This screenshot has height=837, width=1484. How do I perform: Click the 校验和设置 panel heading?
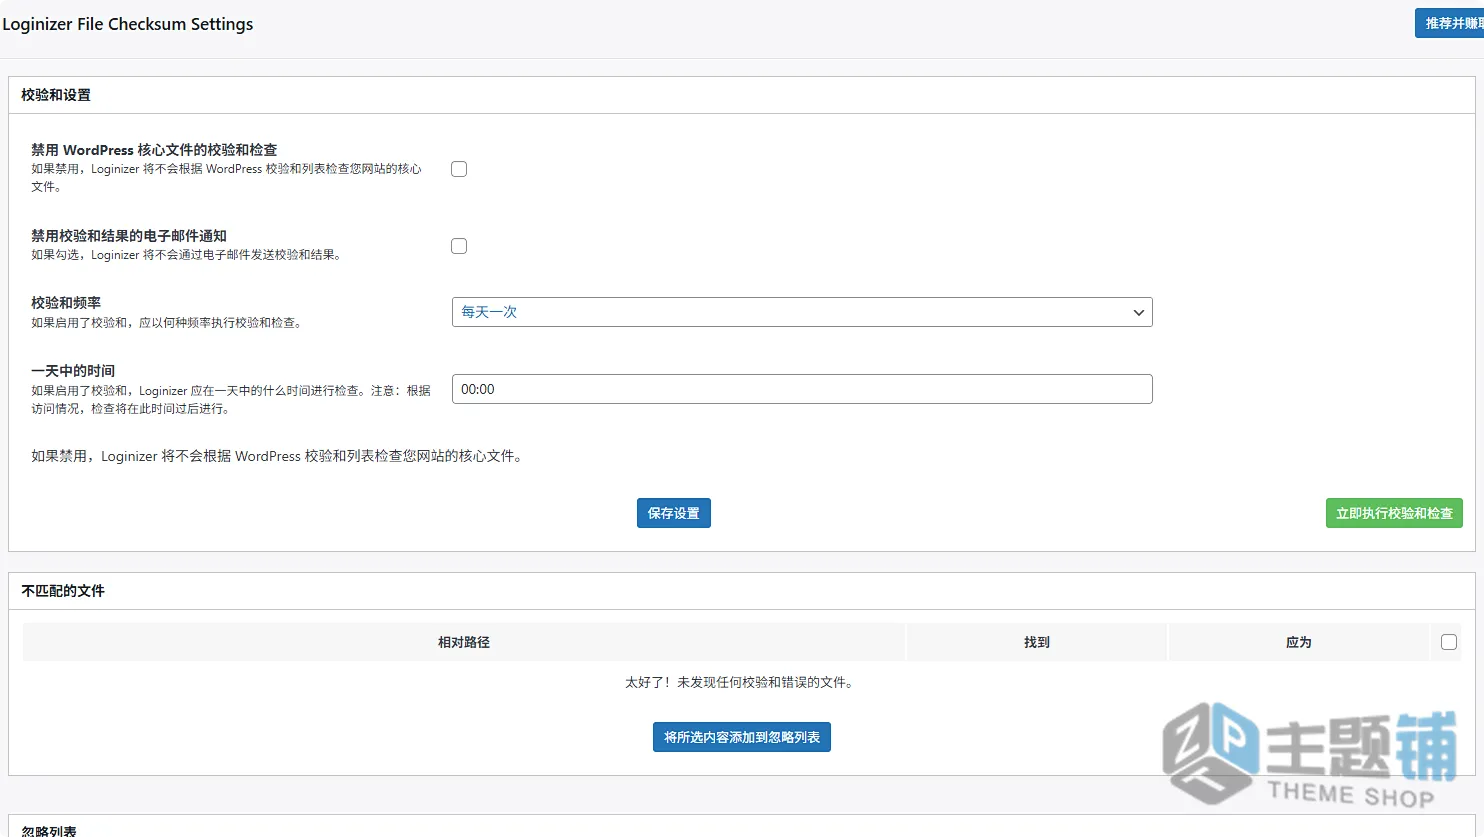[x=56, y=95]
